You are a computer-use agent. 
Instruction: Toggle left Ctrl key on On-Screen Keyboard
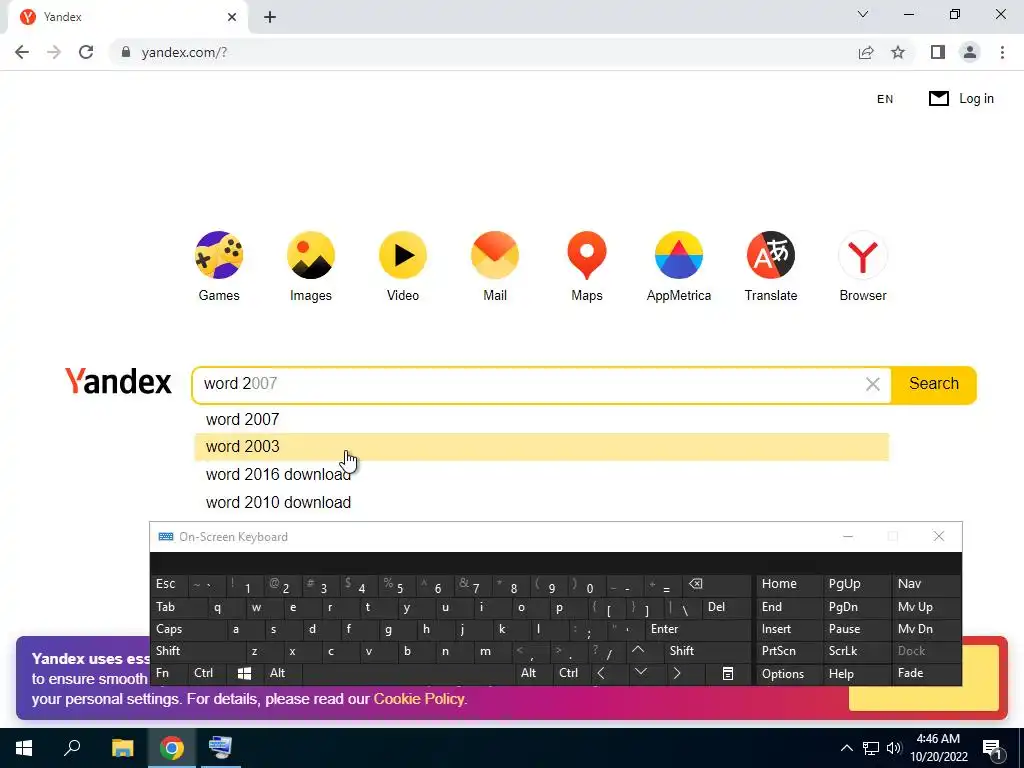207,673
